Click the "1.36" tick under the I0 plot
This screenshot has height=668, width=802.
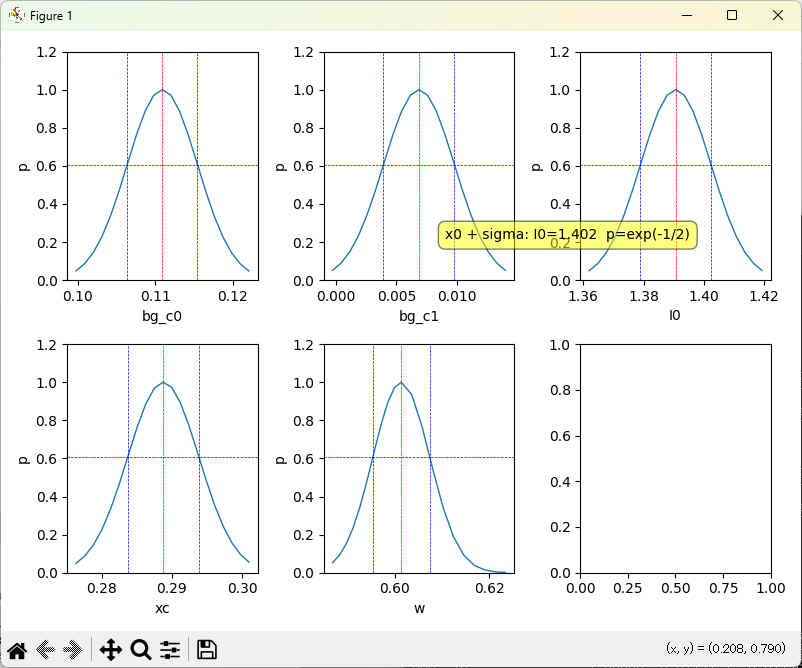pyautogui.click(x=583, y=296)
